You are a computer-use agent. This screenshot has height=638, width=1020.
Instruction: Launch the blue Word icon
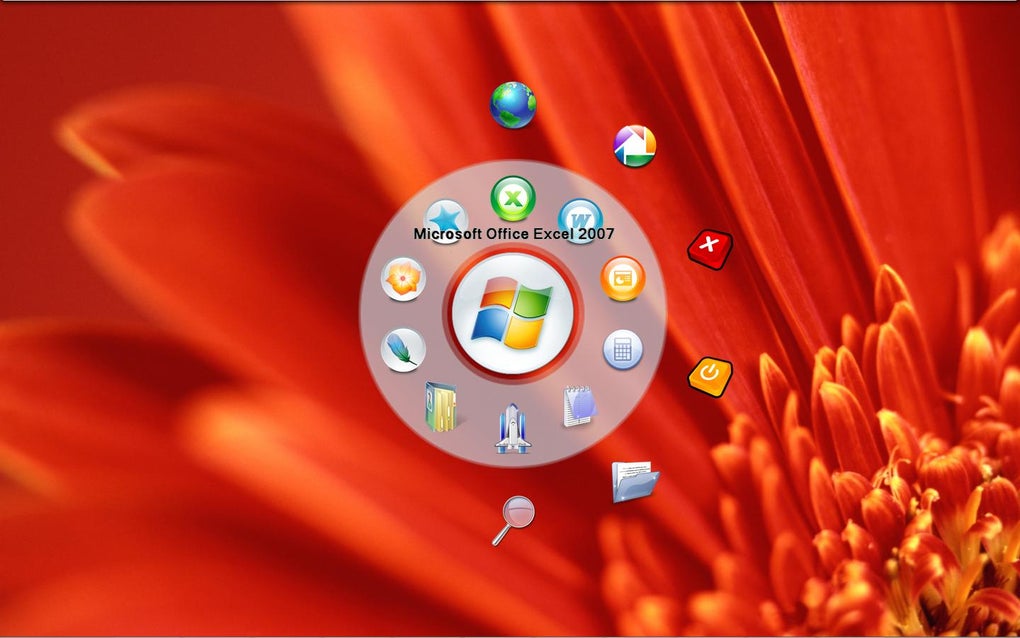pos(580,221)
